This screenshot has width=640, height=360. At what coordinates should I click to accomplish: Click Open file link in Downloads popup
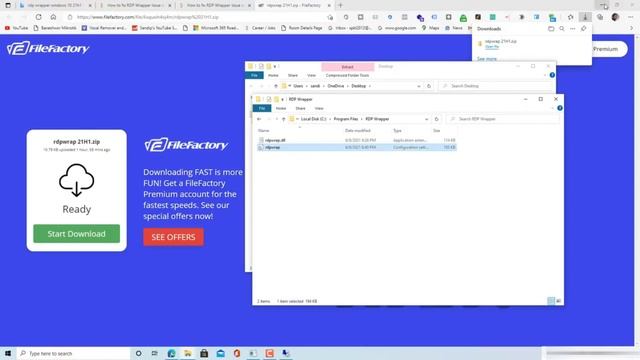[492, 47]
